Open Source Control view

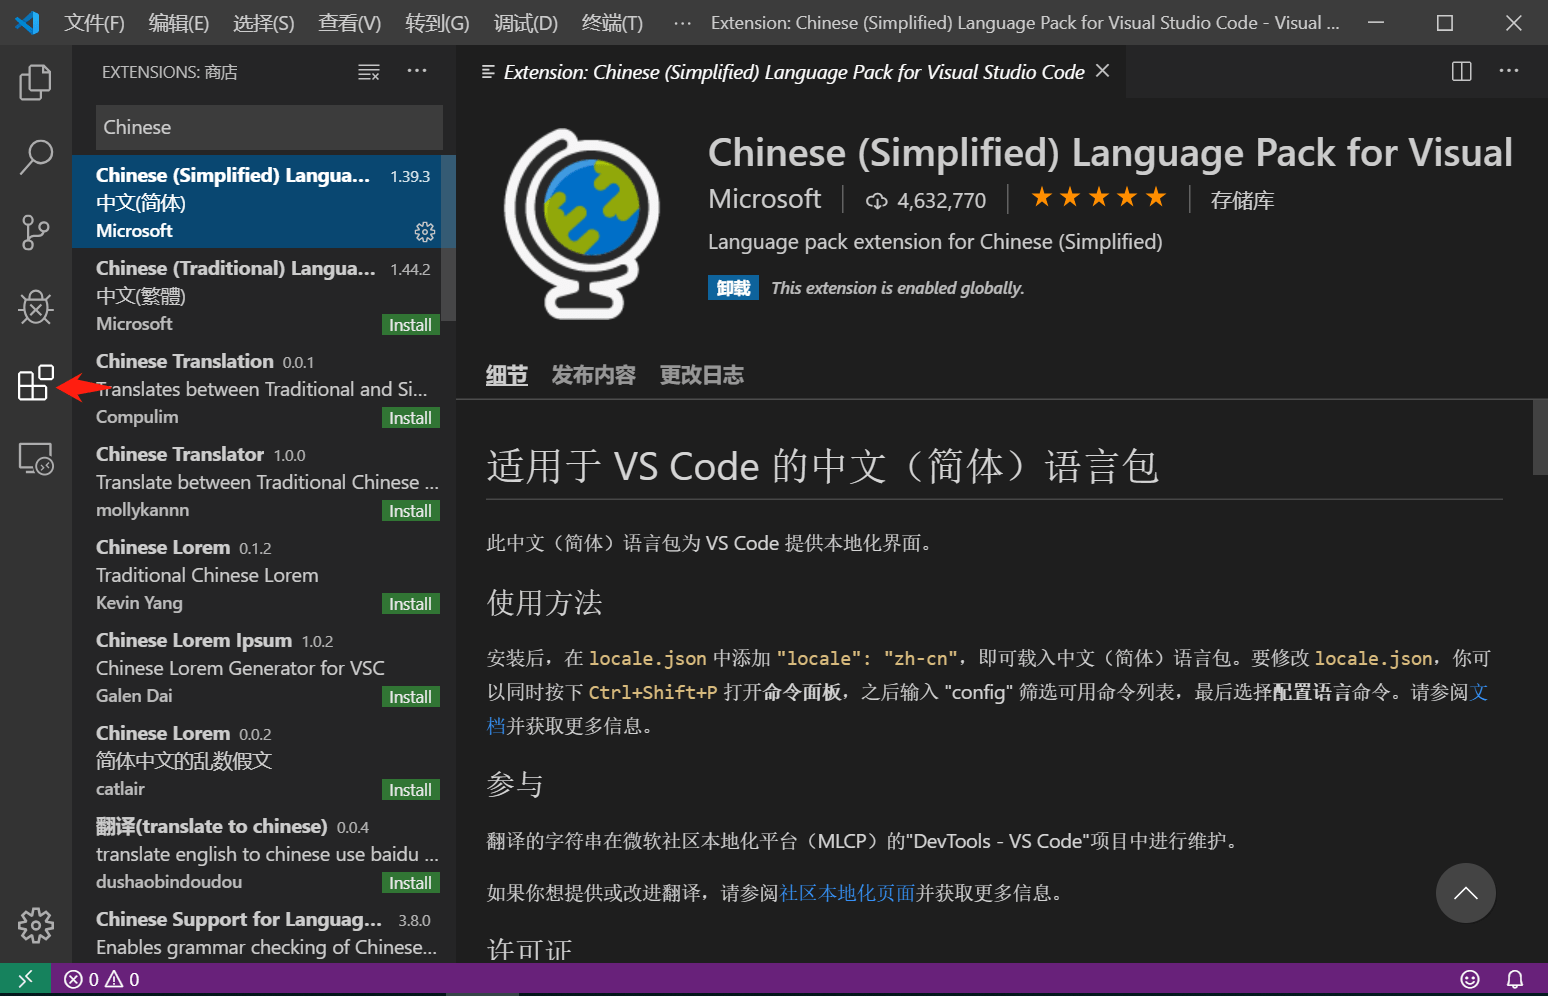(35, 232)
